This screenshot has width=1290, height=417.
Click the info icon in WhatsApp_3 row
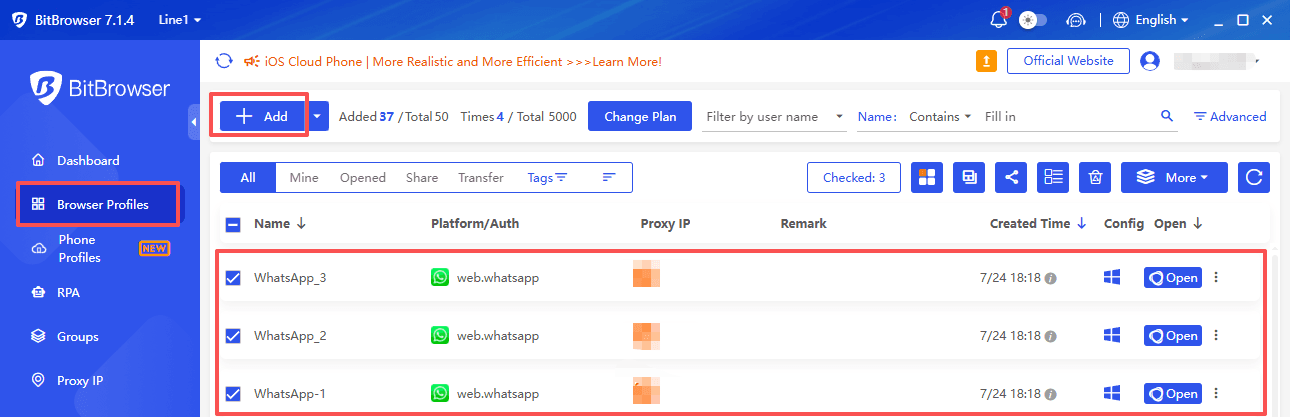pyautogui.click(x=1050, y=279)
